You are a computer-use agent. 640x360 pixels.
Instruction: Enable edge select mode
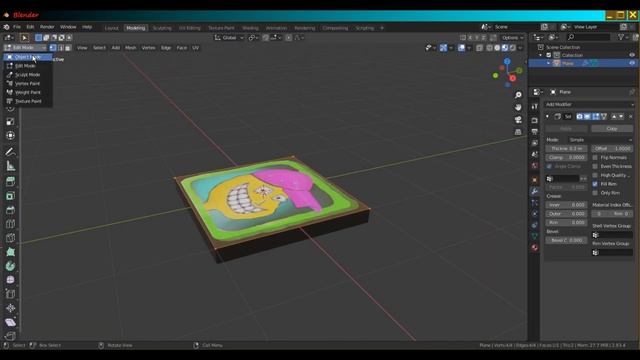(60, 48)
